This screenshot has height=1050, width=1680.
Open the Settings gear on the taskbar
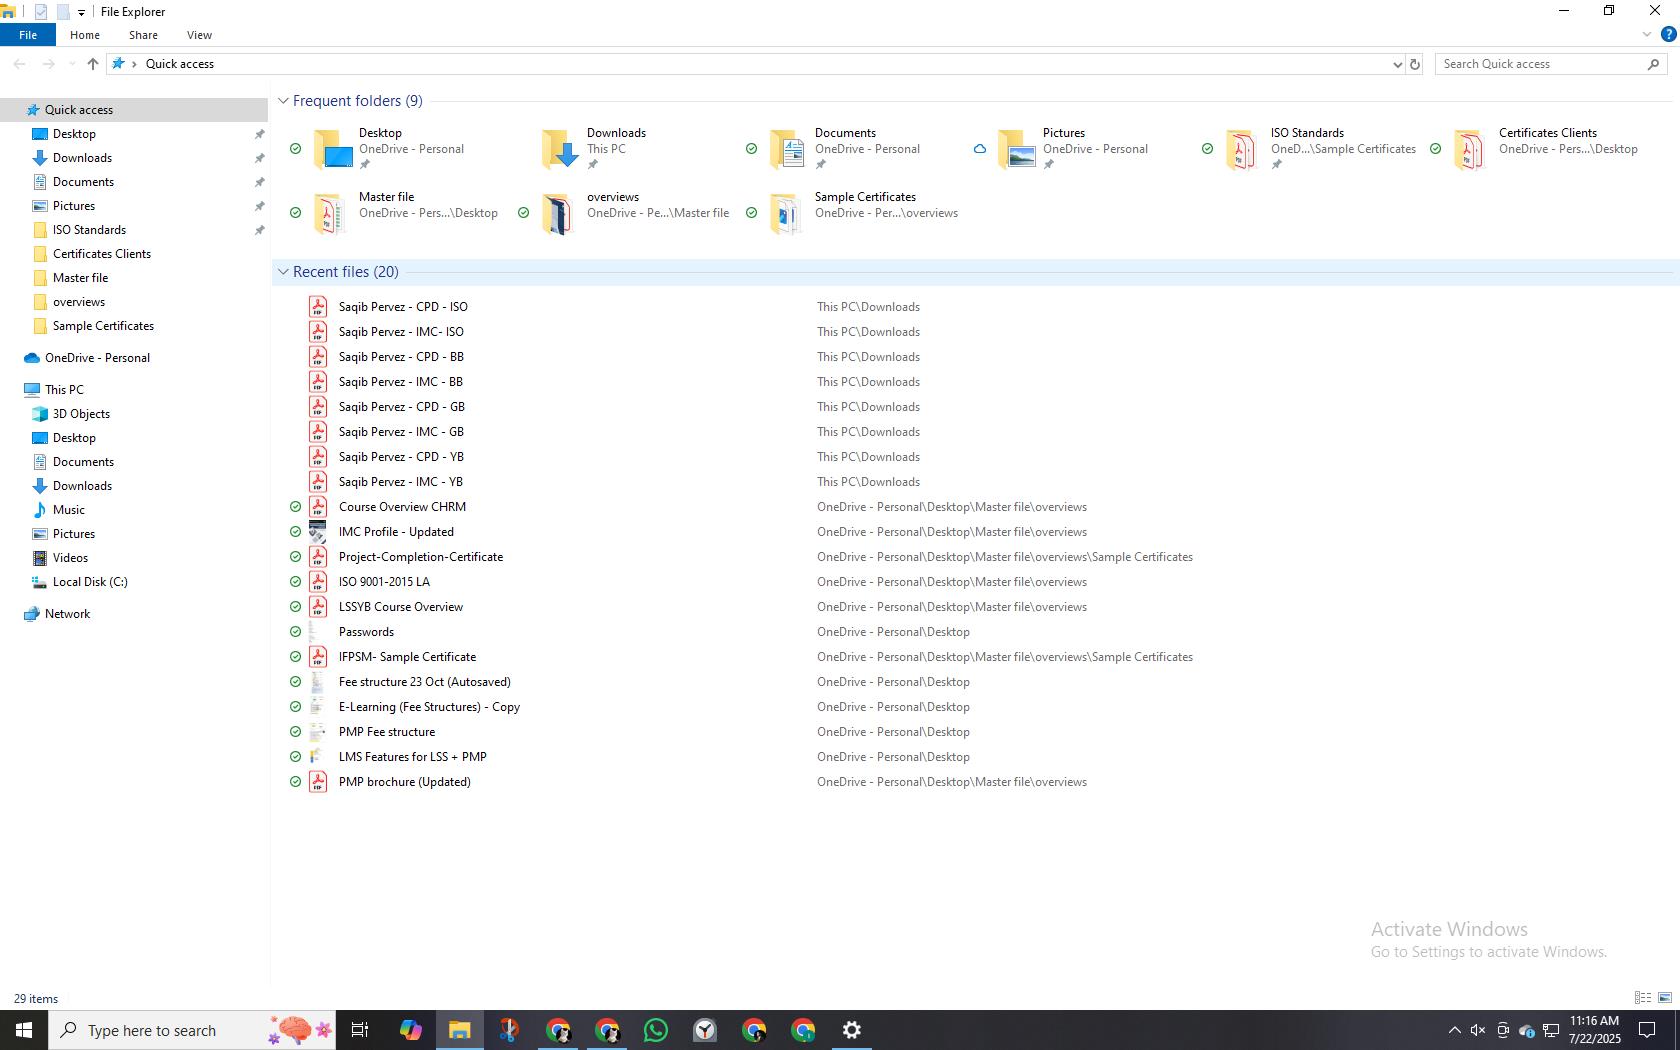click(852, 1030)
